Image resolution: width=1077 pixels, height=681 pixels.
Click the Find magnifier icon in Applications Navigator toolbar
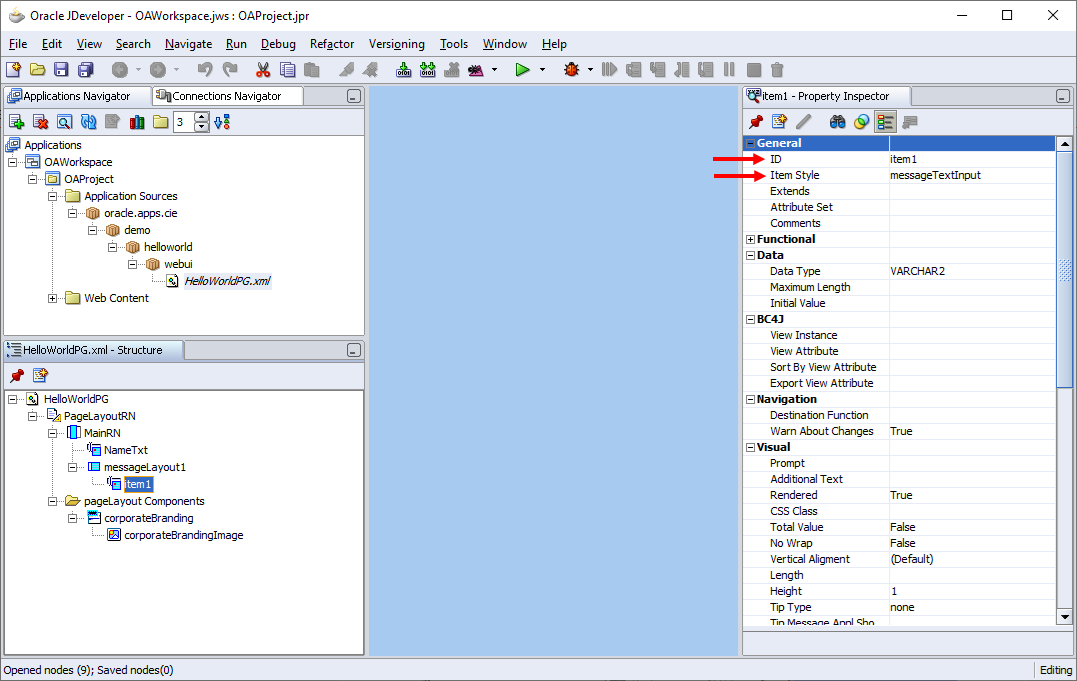coord(65,122)
